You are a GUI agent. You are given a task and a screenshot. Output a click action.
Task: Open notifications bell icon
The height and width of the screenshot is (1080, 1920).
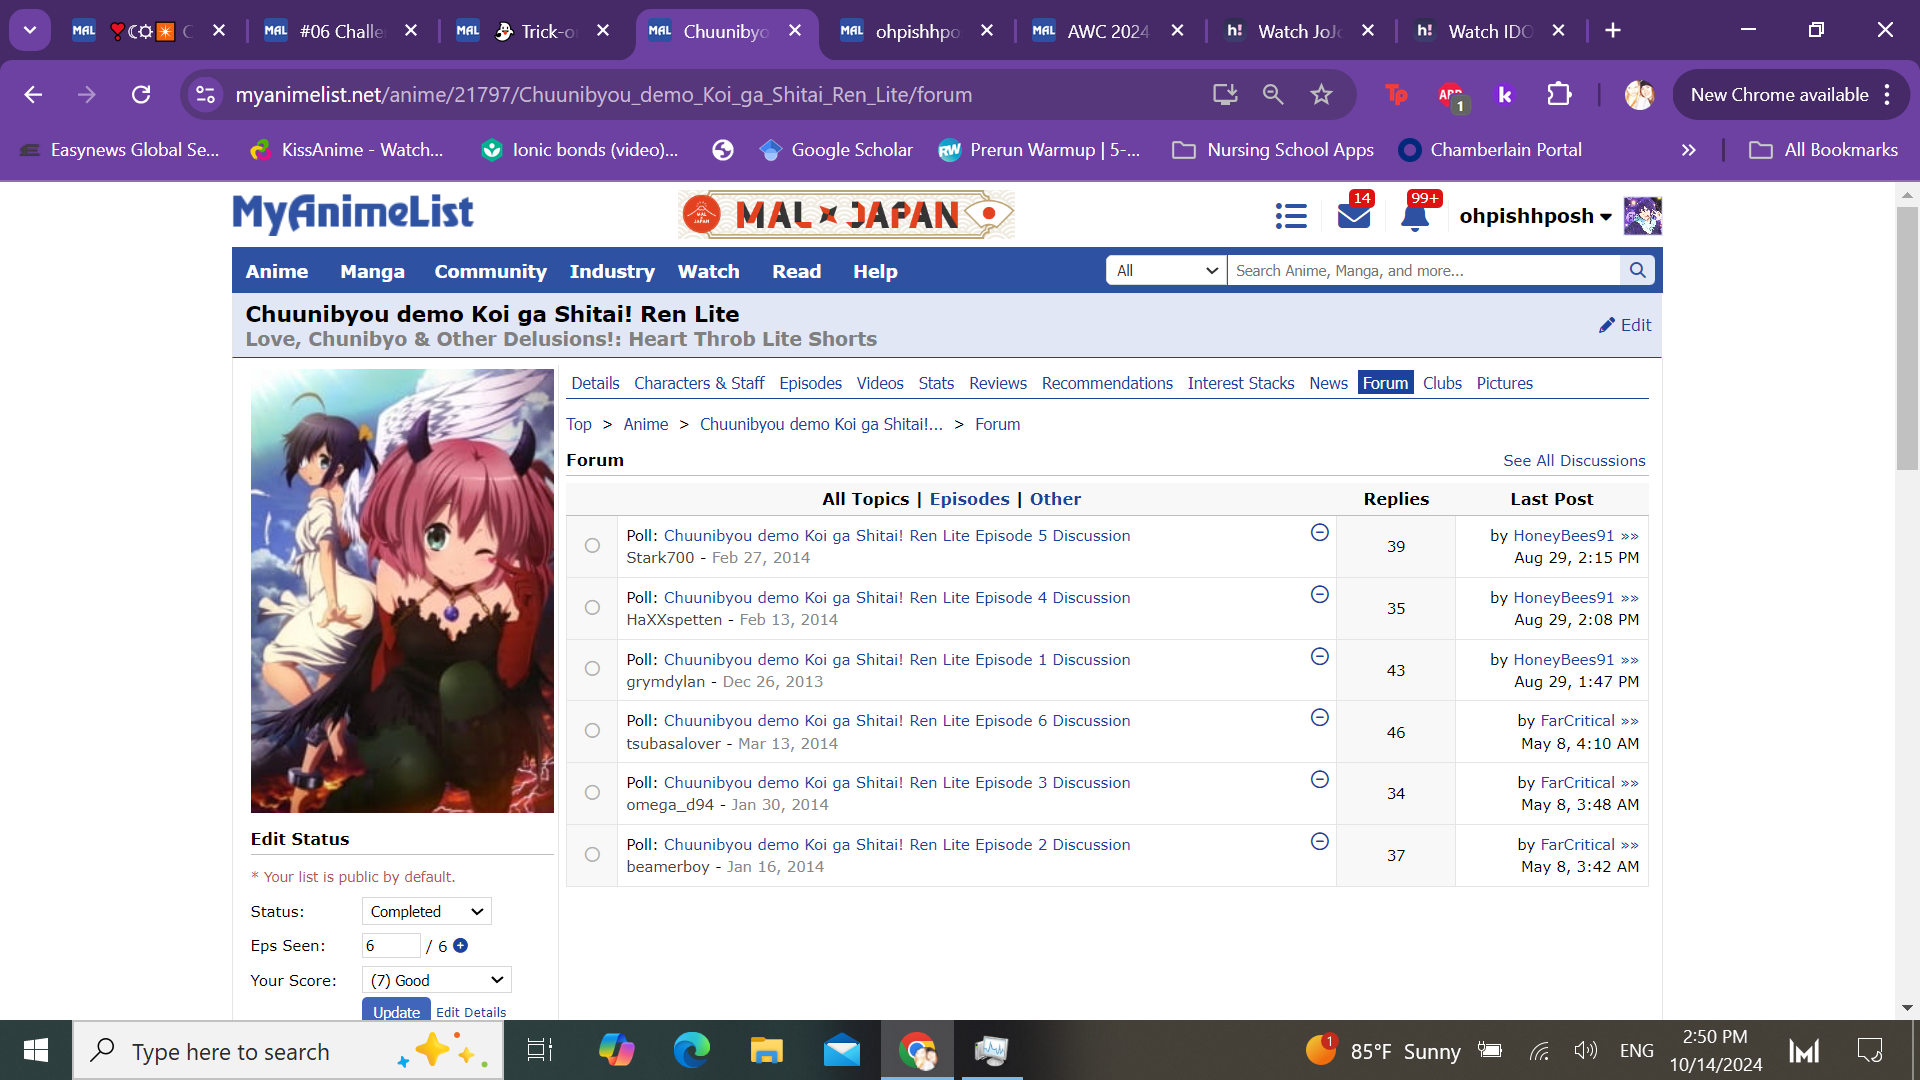pos(1415,216)
